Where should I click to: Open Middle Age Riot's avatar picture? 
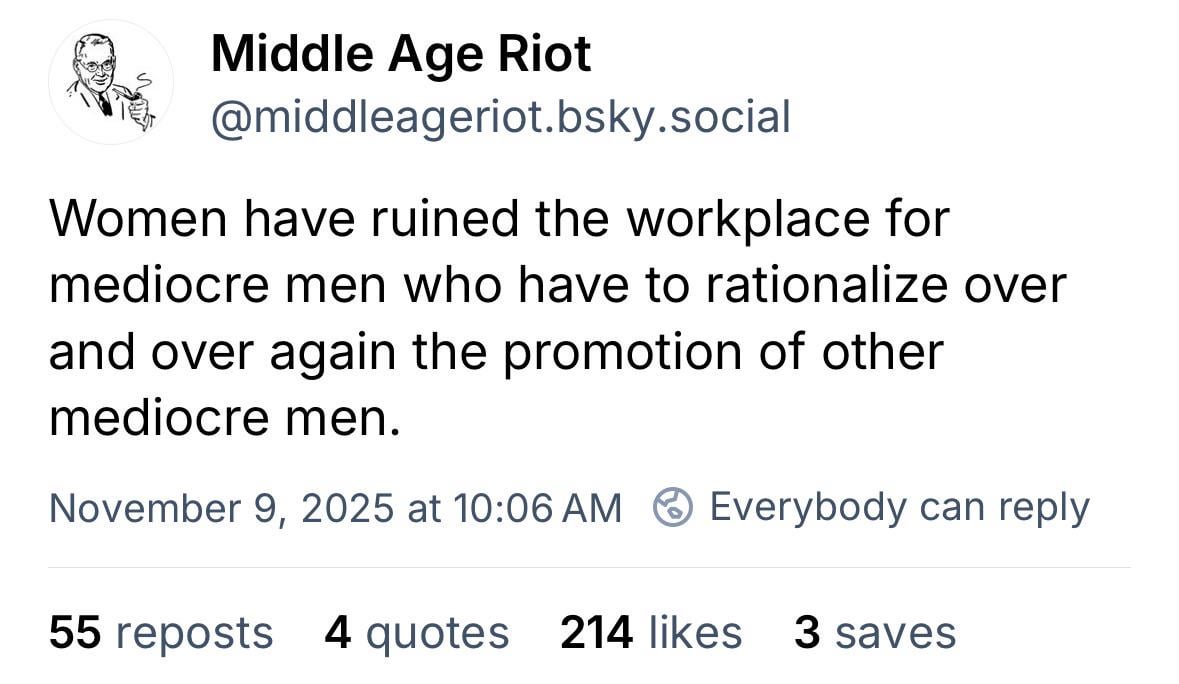tap(111, 82)
